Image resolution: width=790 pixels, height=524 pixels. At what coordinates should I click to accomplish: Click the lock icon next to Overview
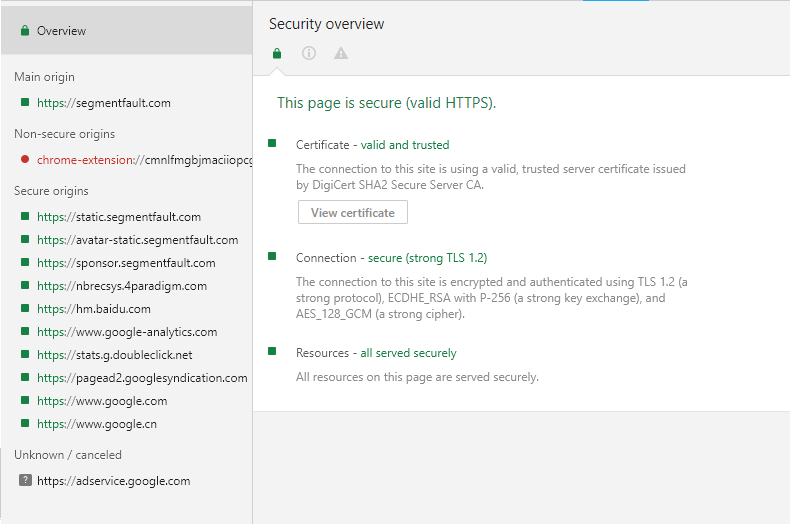pyautogui.click(x=25, y=31)
